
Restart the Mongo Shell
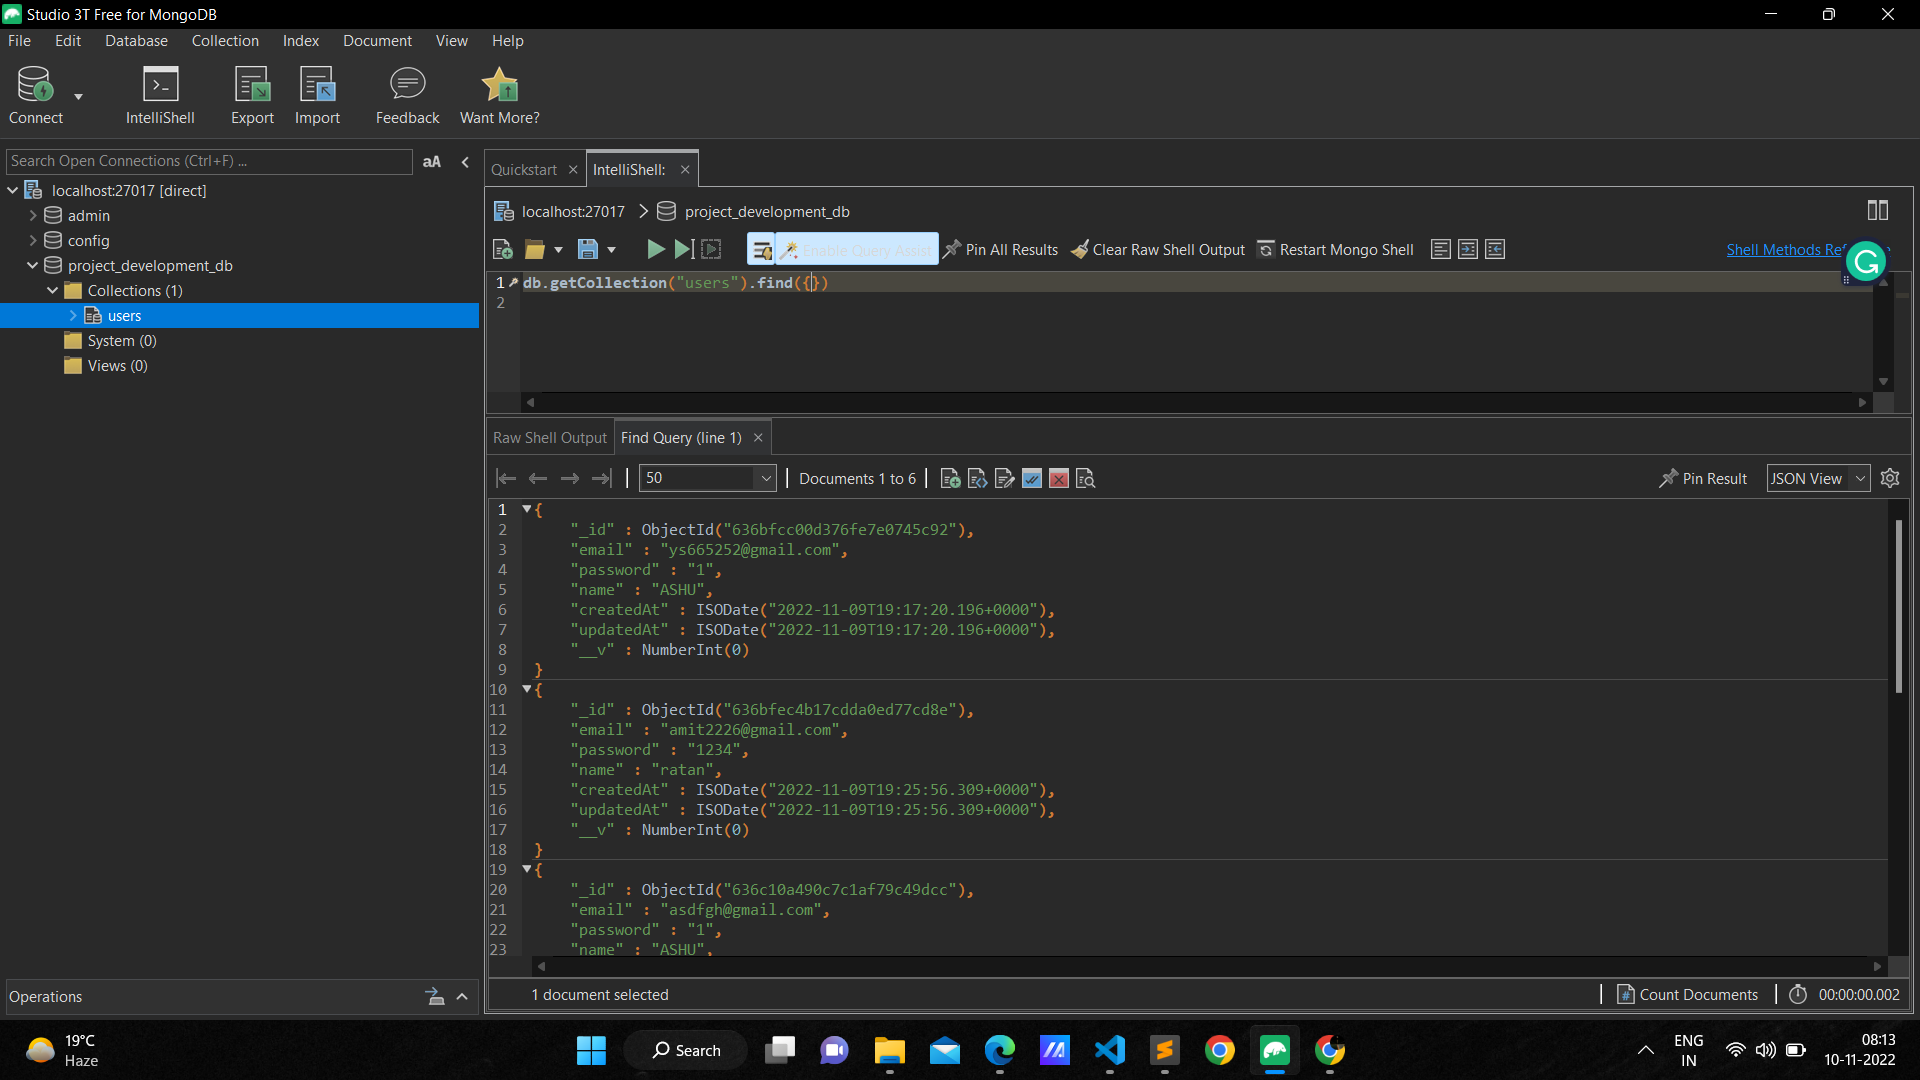(x=1335, y=249)
